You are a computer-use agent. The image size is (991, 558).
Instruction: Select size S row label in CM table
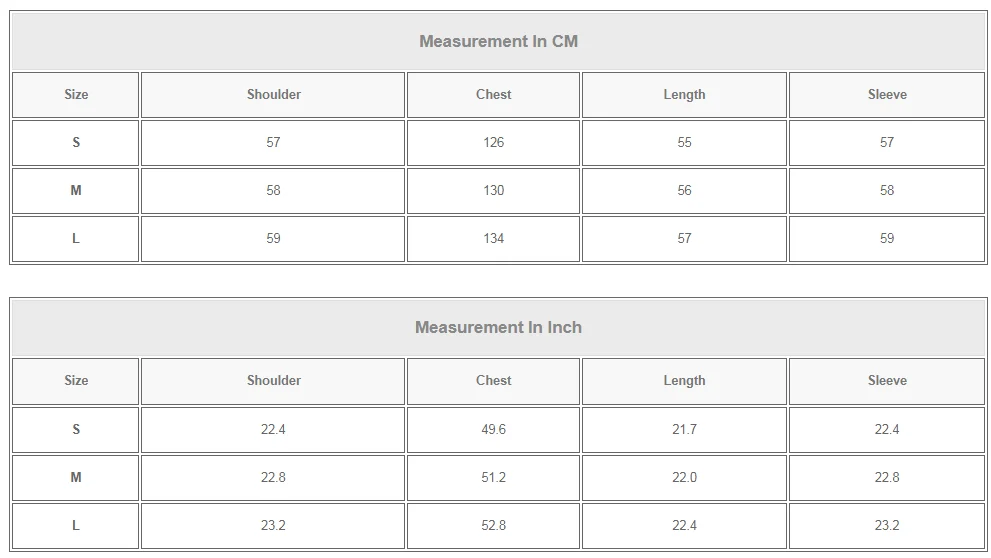76,142
